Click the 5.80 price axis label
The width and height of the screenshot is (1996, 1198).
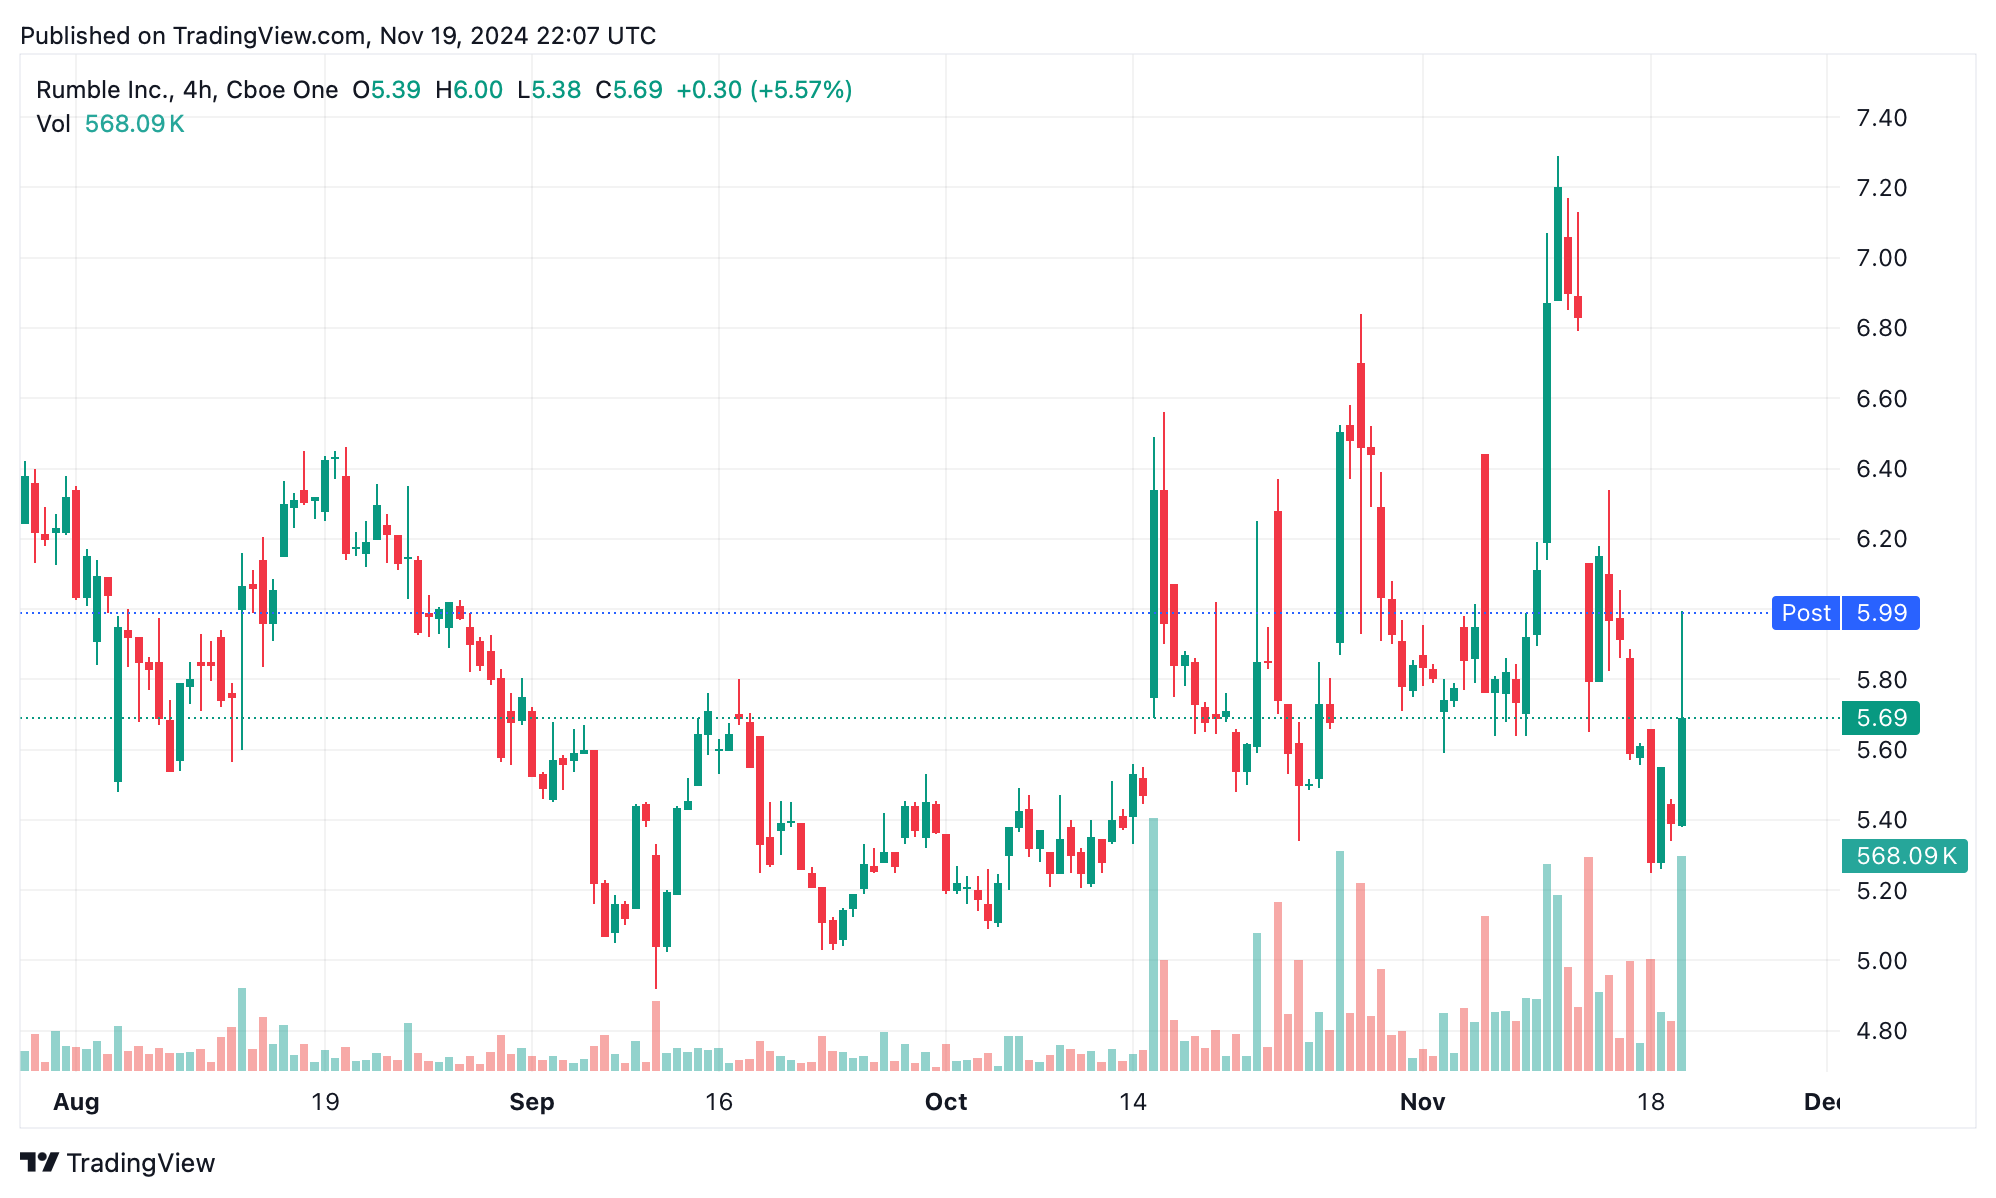click(x=1882, y=680)
